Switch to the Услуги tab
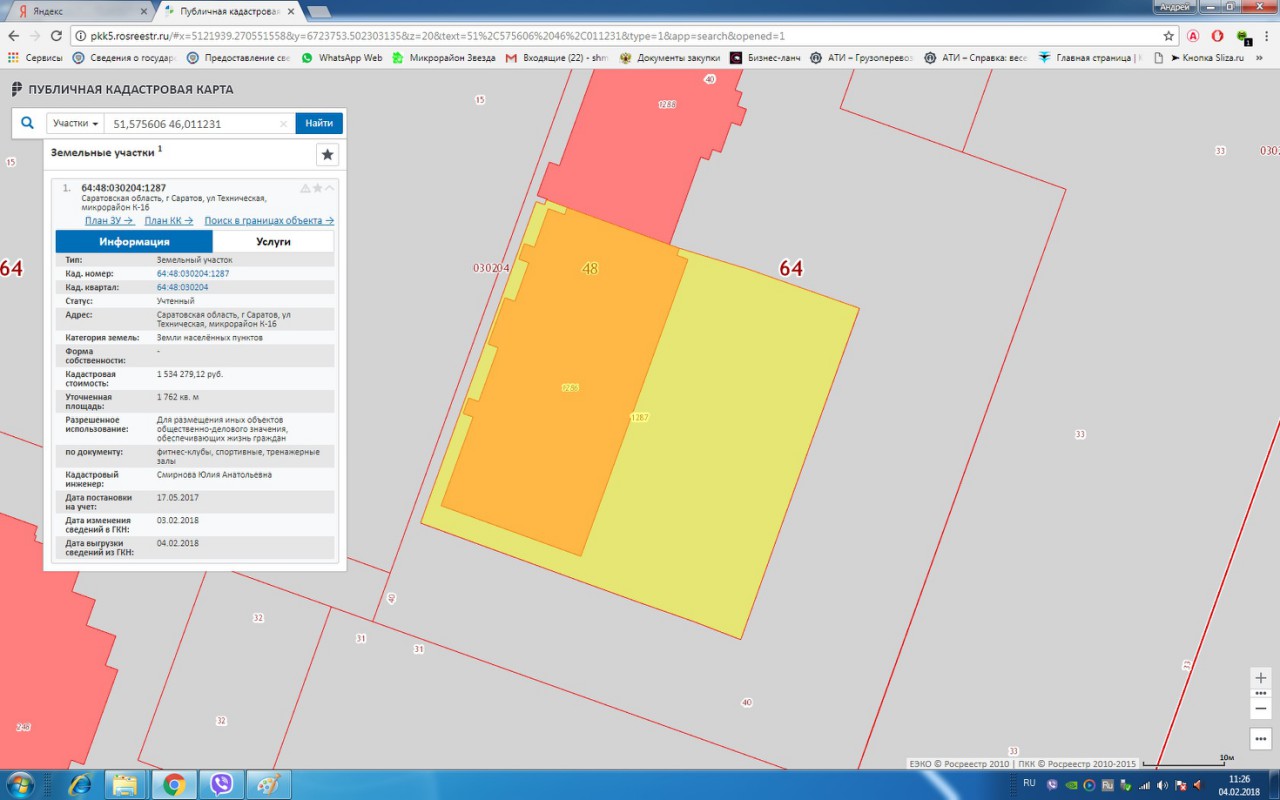This screenshot has height=800, width=1280. coord(273,242)
